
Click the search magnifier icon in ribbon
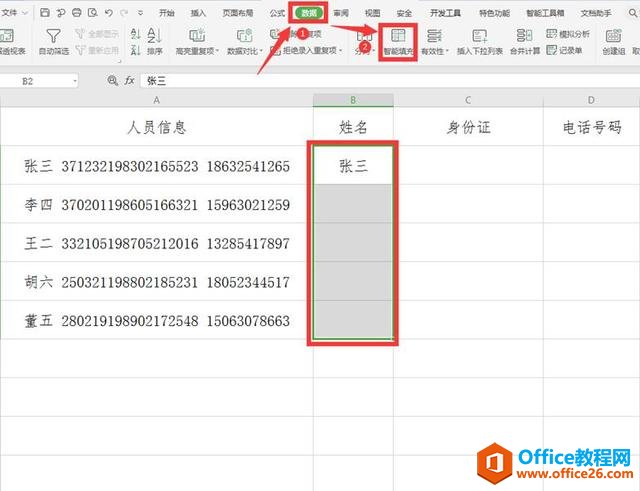[x=633, y=13]
